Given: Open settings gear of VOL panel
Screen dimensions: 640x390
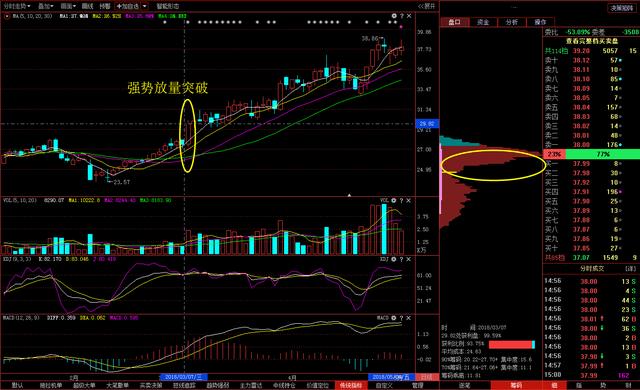Looking at the screenshot, I should (394, 200).
